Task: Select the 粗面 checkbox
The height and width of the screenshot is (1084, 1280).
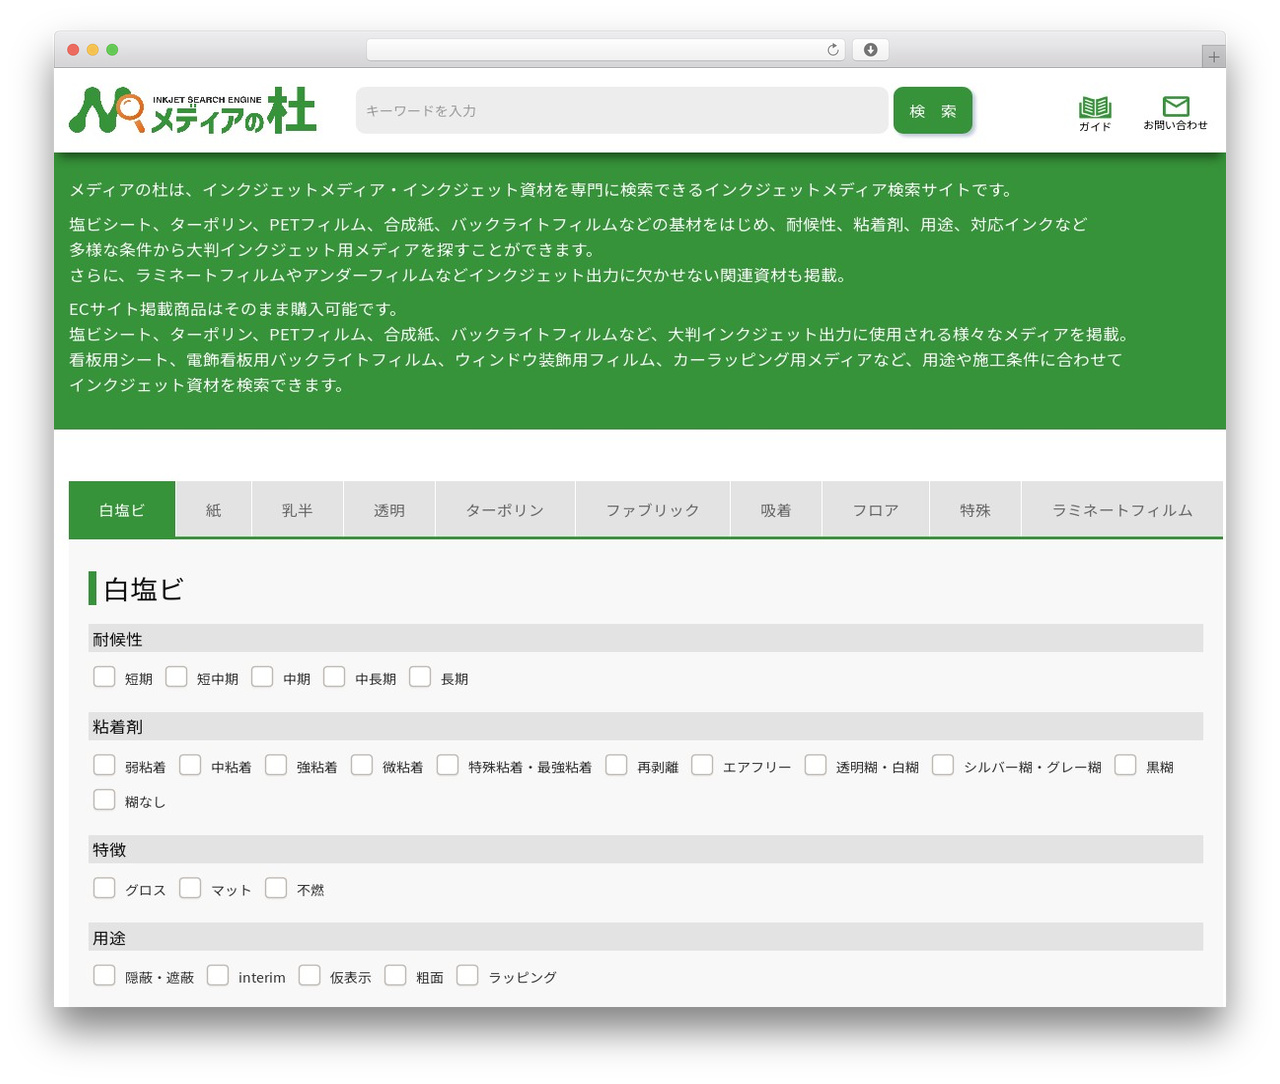Action: (x=395, y=975)
